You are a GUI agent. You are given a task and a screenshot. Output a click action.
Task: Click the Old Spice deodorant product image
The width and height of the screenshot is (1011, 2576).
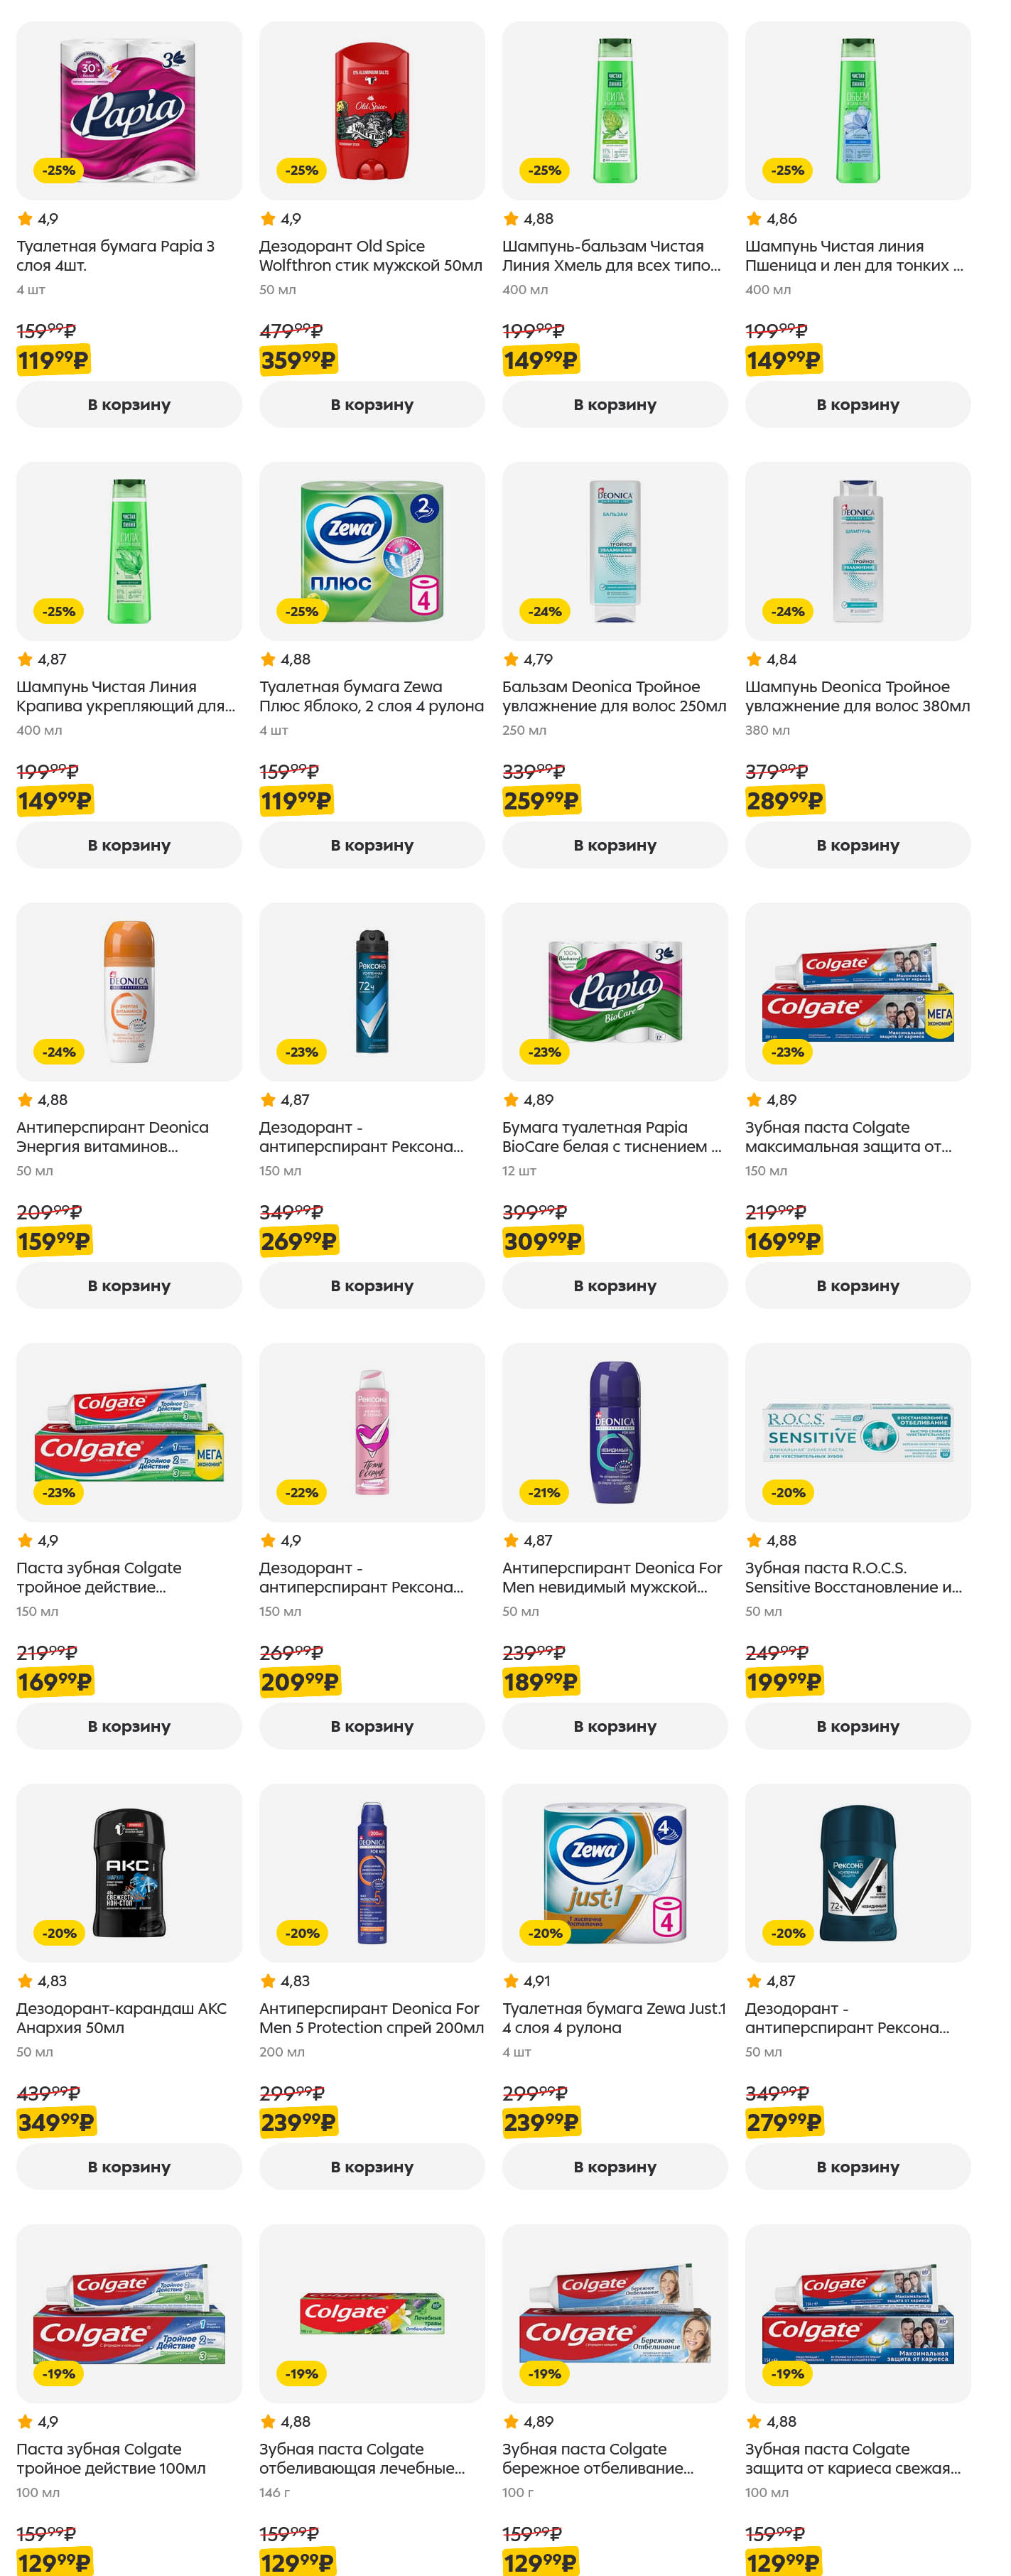(371, 110)
